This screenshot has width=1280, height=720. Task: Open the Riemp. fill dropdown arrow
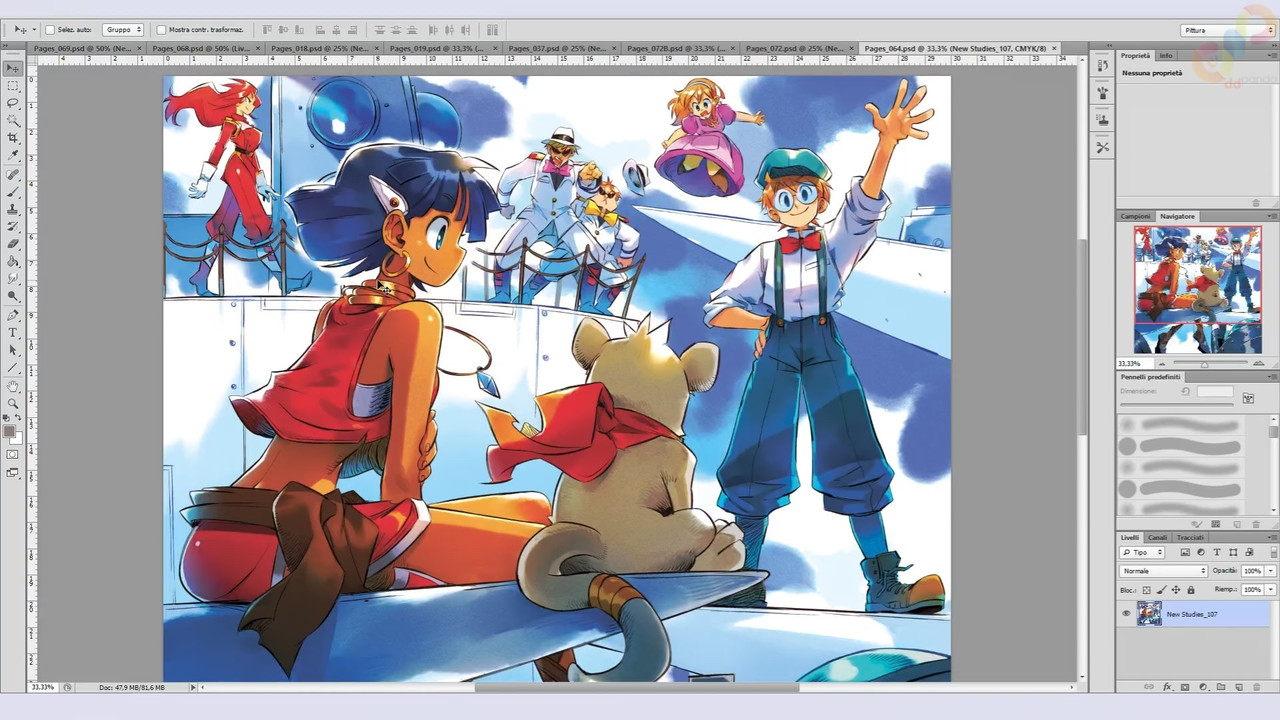(1270, 590)
